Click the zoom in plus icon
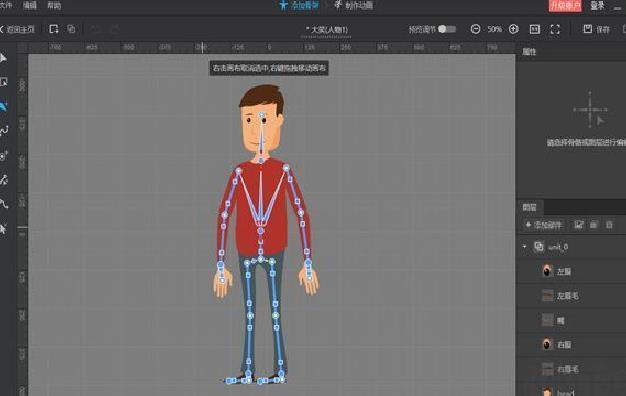 pyautogui.click(x=513, y=29)
